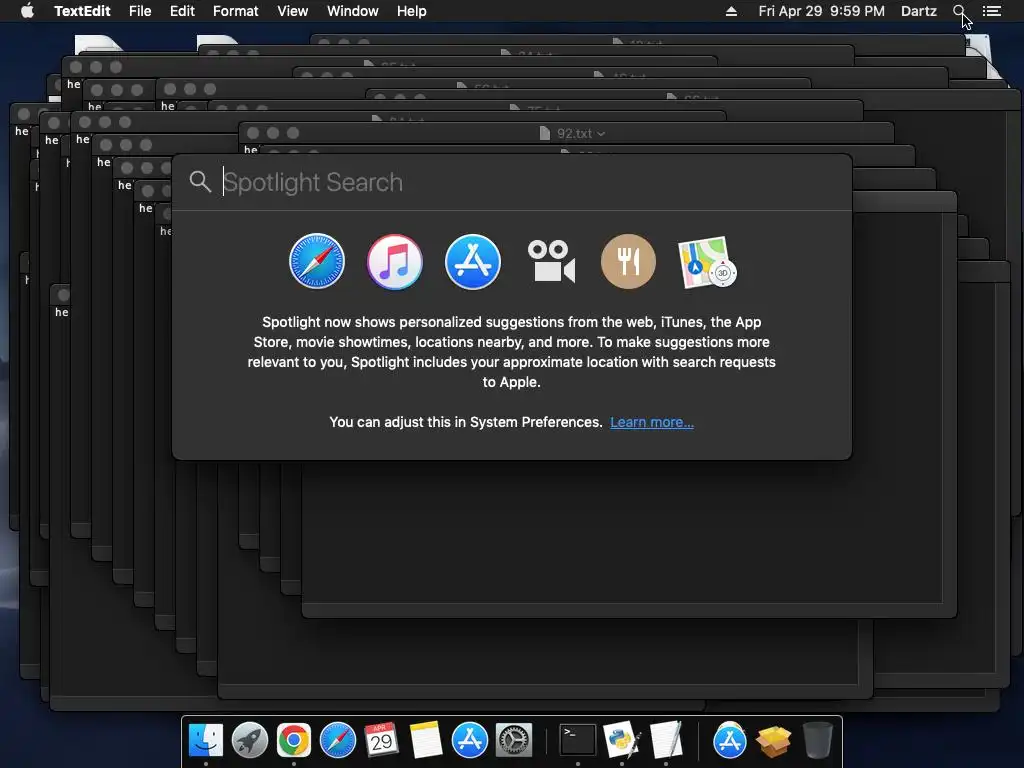
Task: Open the cardboard box package icon in Dock
Action: coord(774,741)
